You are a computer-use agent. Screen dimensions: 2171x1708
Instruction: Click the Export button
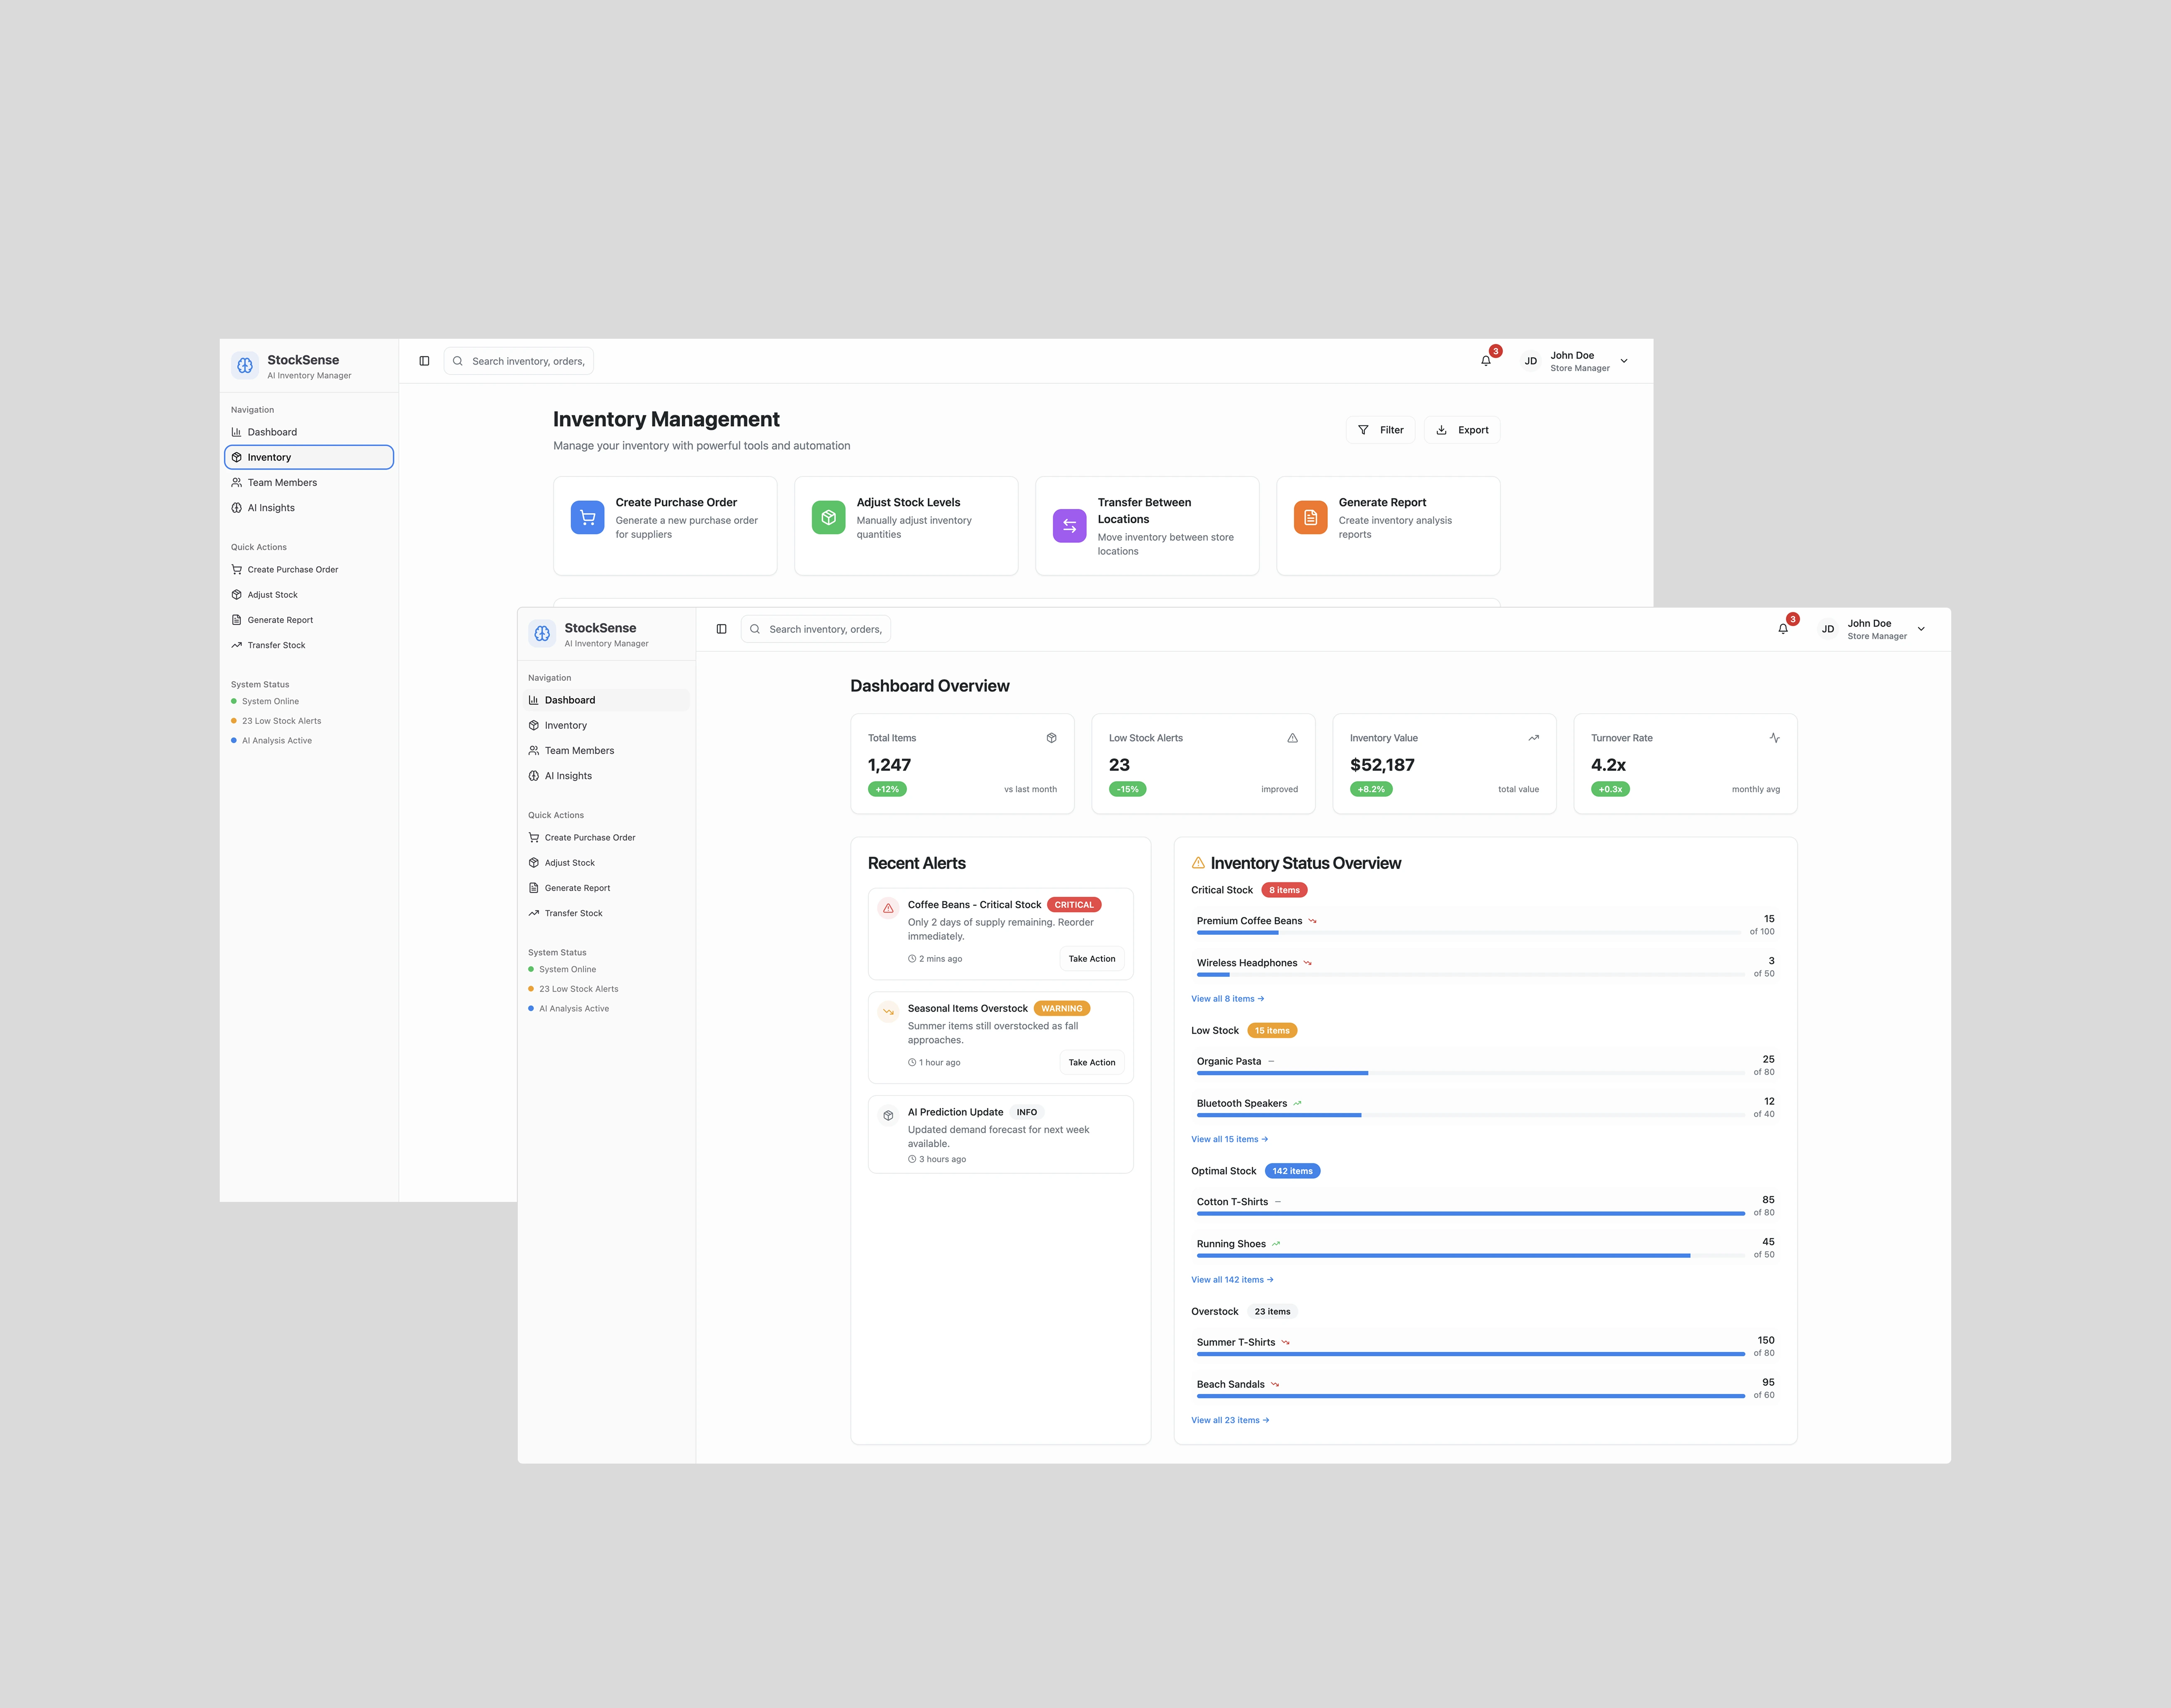tap(1462, 430)
